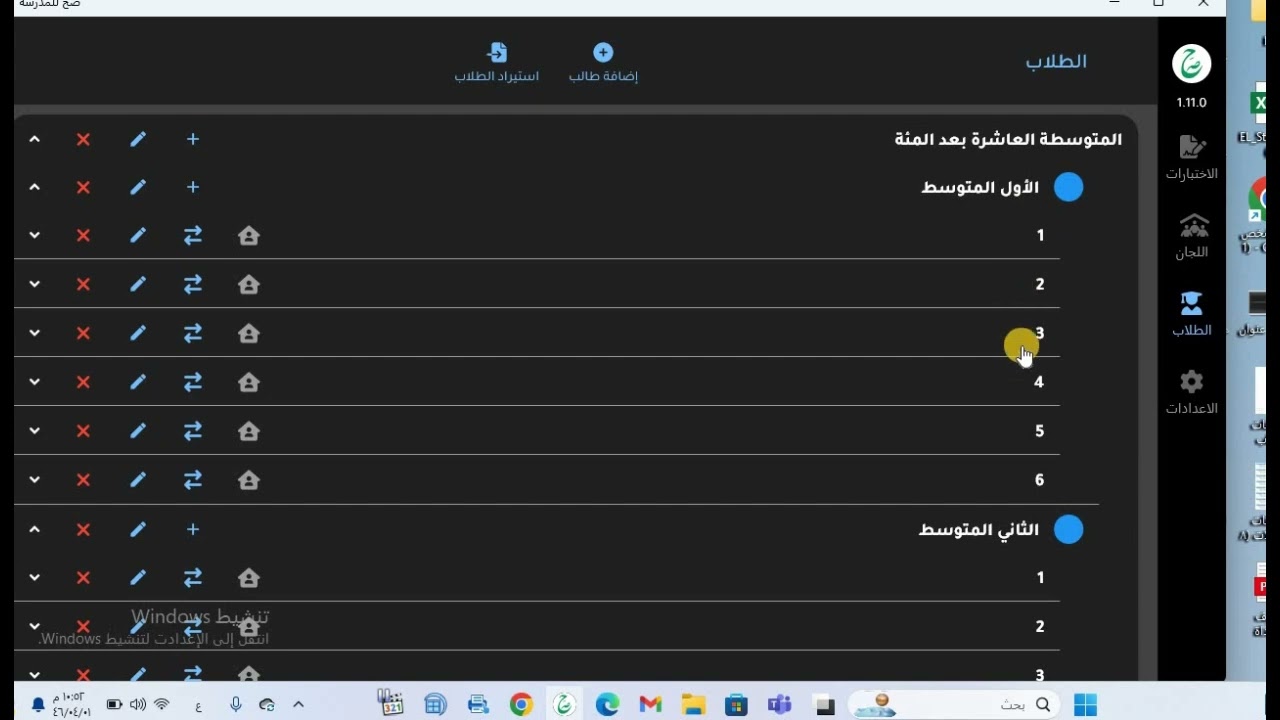Screen dimensions: 1280x720
Task: Expand class 6 of الأول المتوسط with the down chevron
Action: 34,480
